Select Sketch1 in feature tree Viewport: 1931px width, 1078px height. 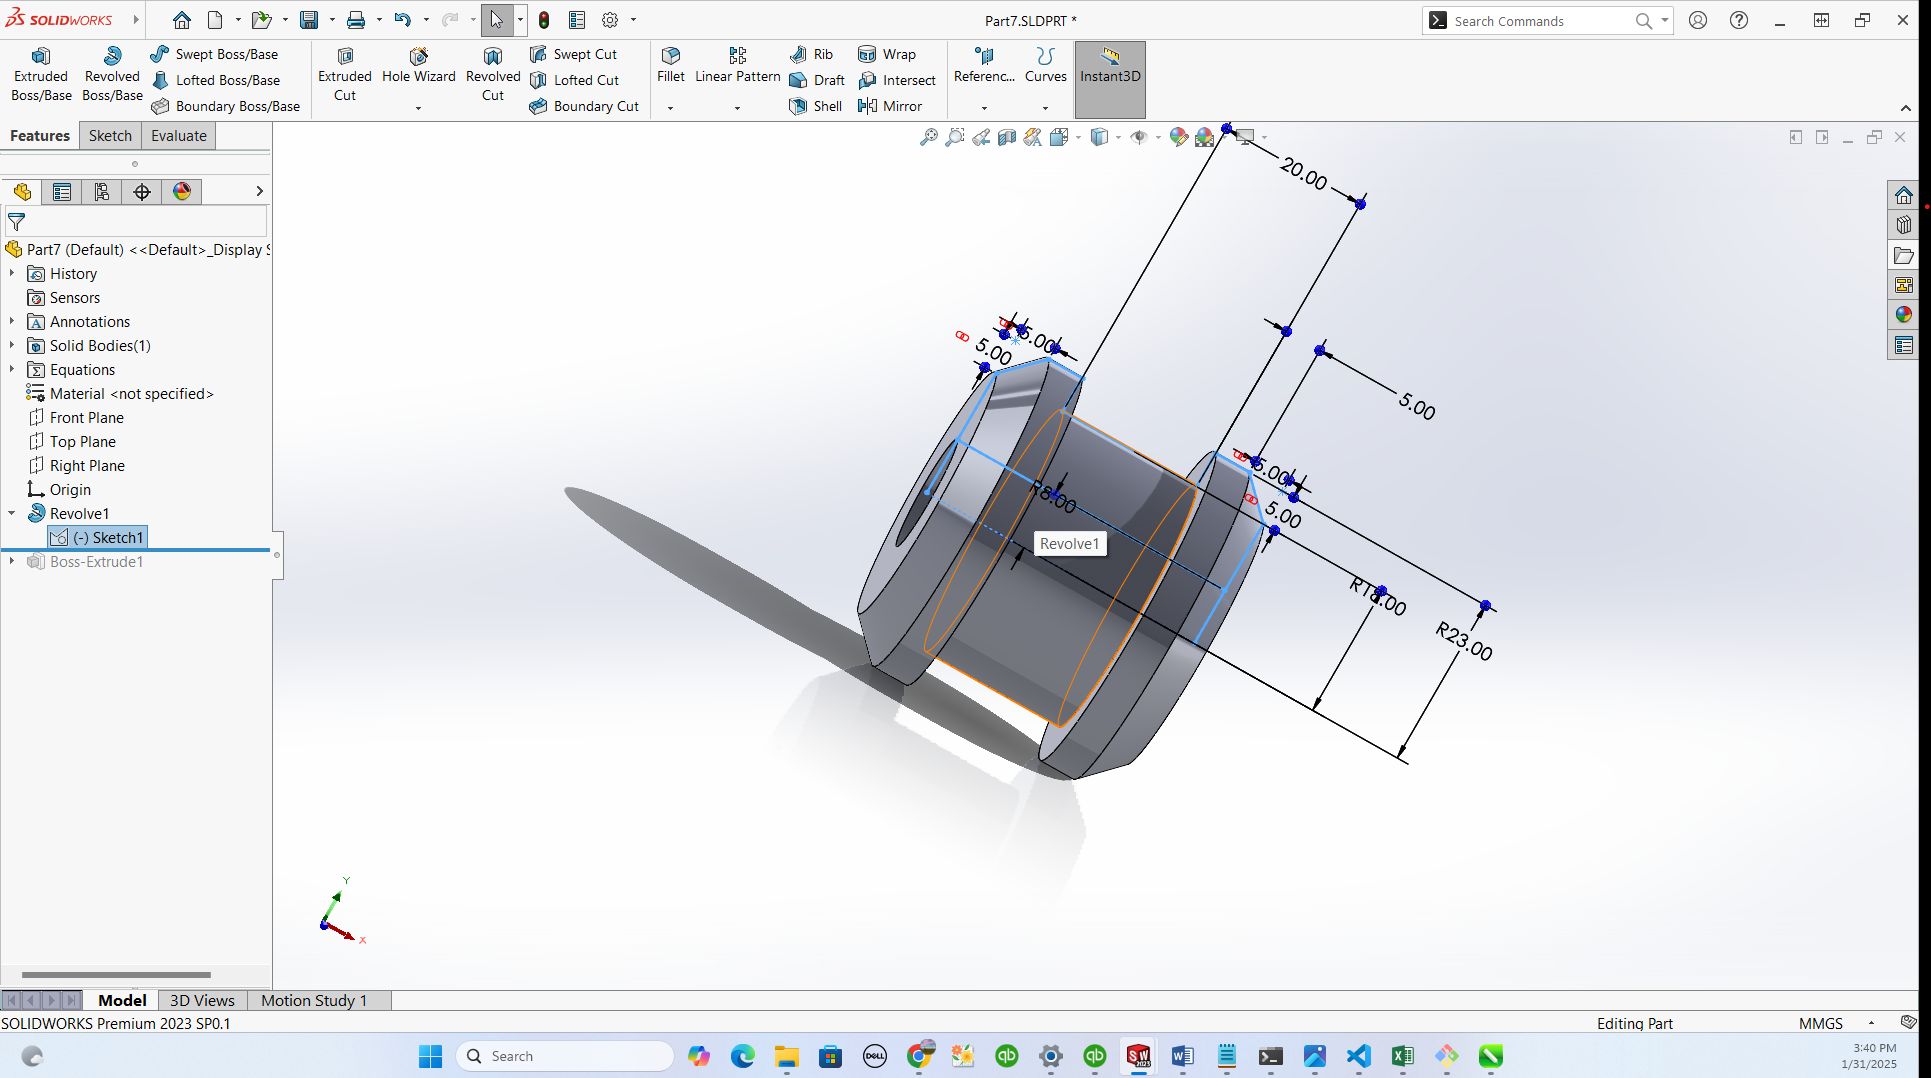coord(98,538)
